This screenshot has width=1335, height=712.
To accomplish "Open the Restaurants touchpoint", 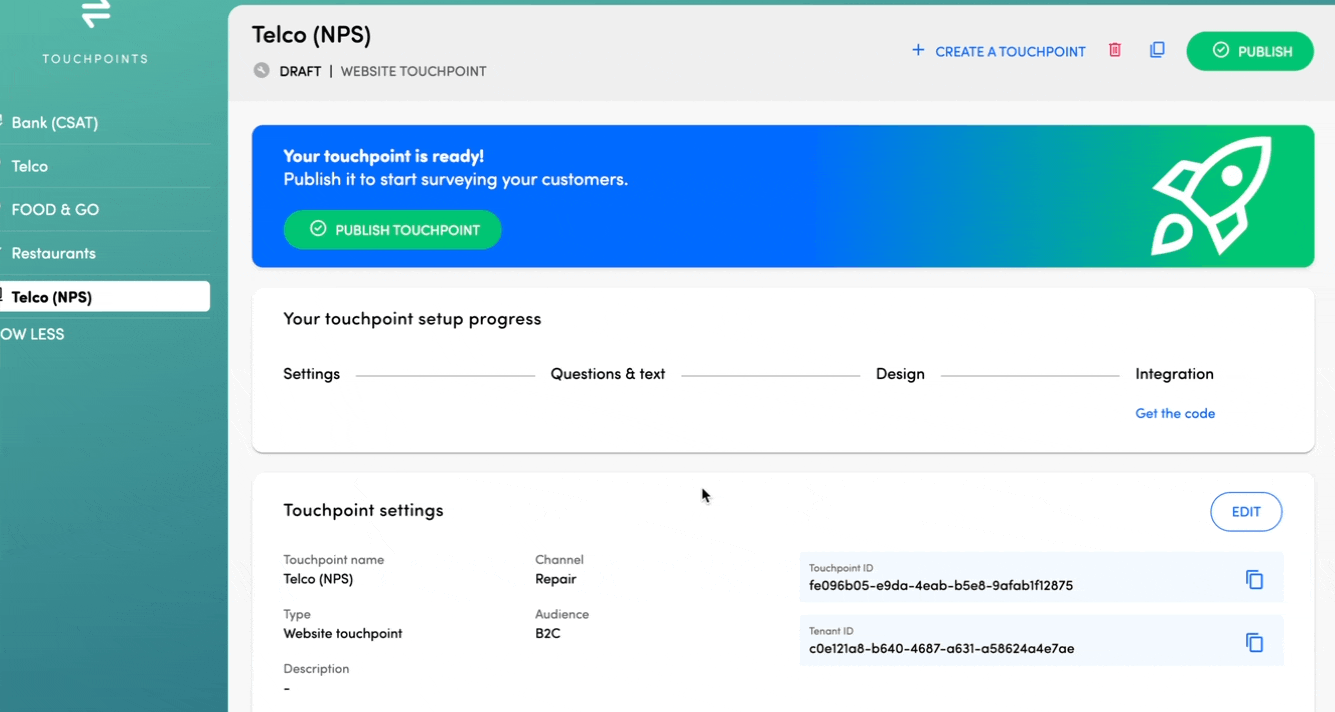I will [54, 253].
